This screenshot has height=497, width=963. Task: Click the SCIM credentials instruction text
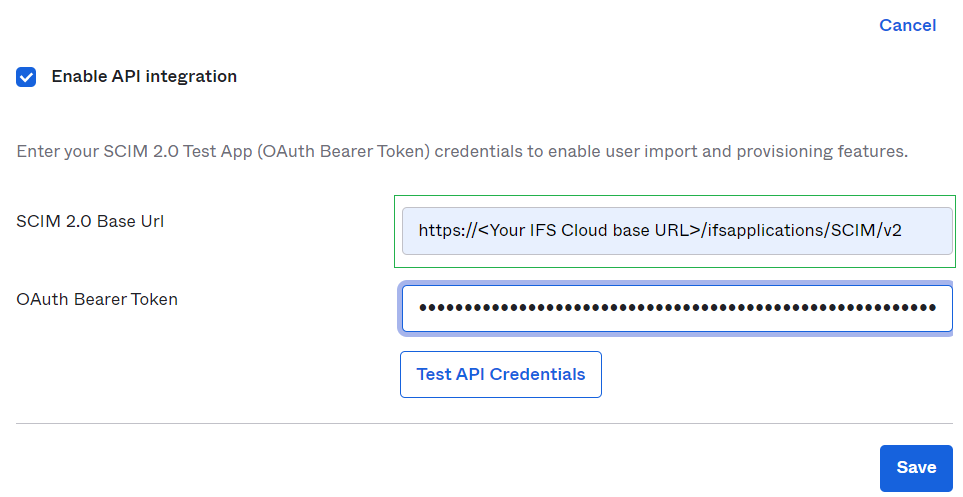(x=461, y=152)
